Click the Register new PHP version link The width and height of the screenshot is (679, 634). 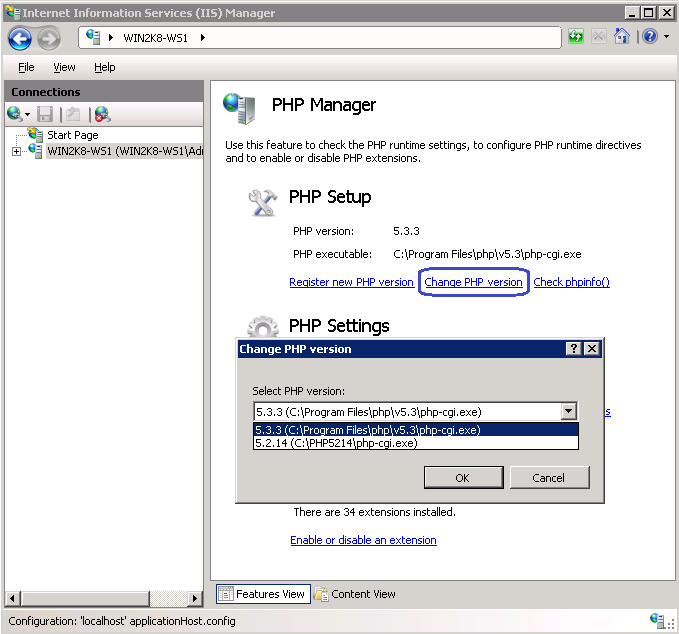(x=351, y=282)
